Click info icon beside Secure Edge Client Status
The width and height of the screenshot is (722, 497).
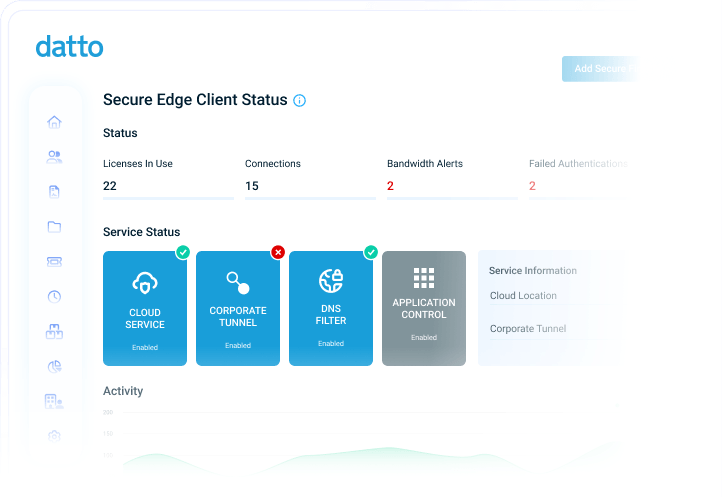point(299,100)
